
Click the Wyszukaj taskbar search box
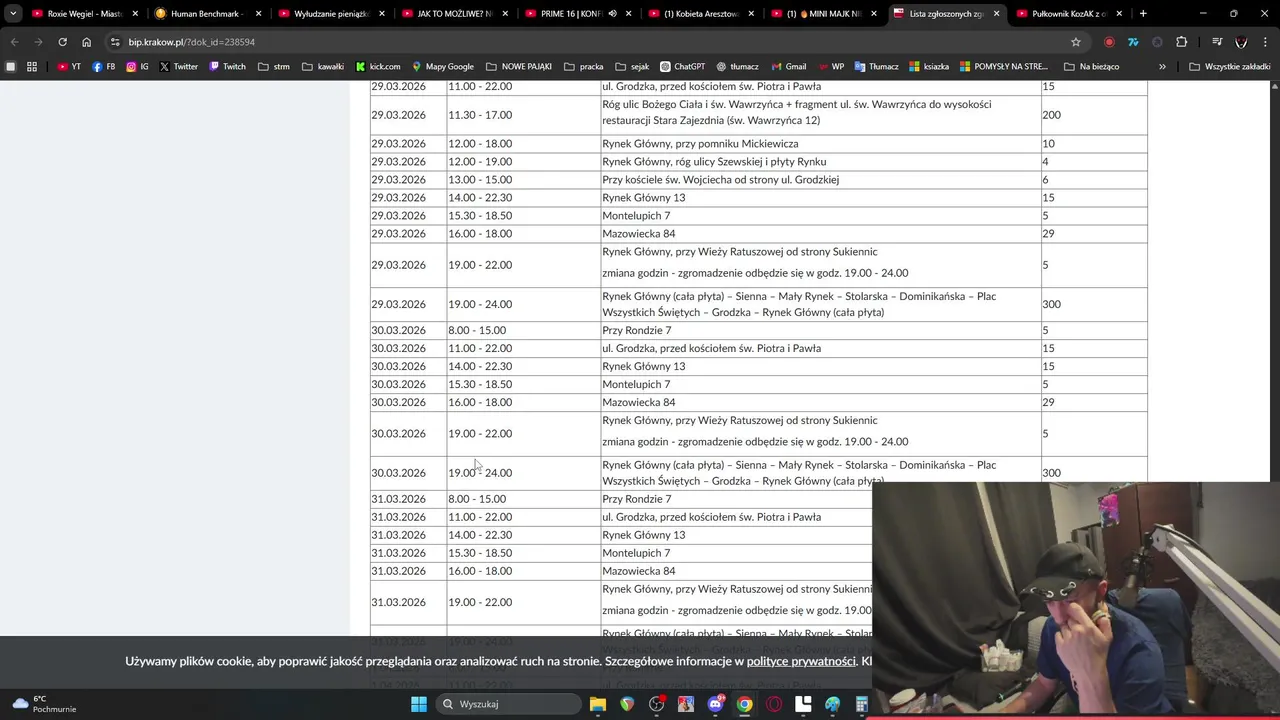tap(508, 704)
